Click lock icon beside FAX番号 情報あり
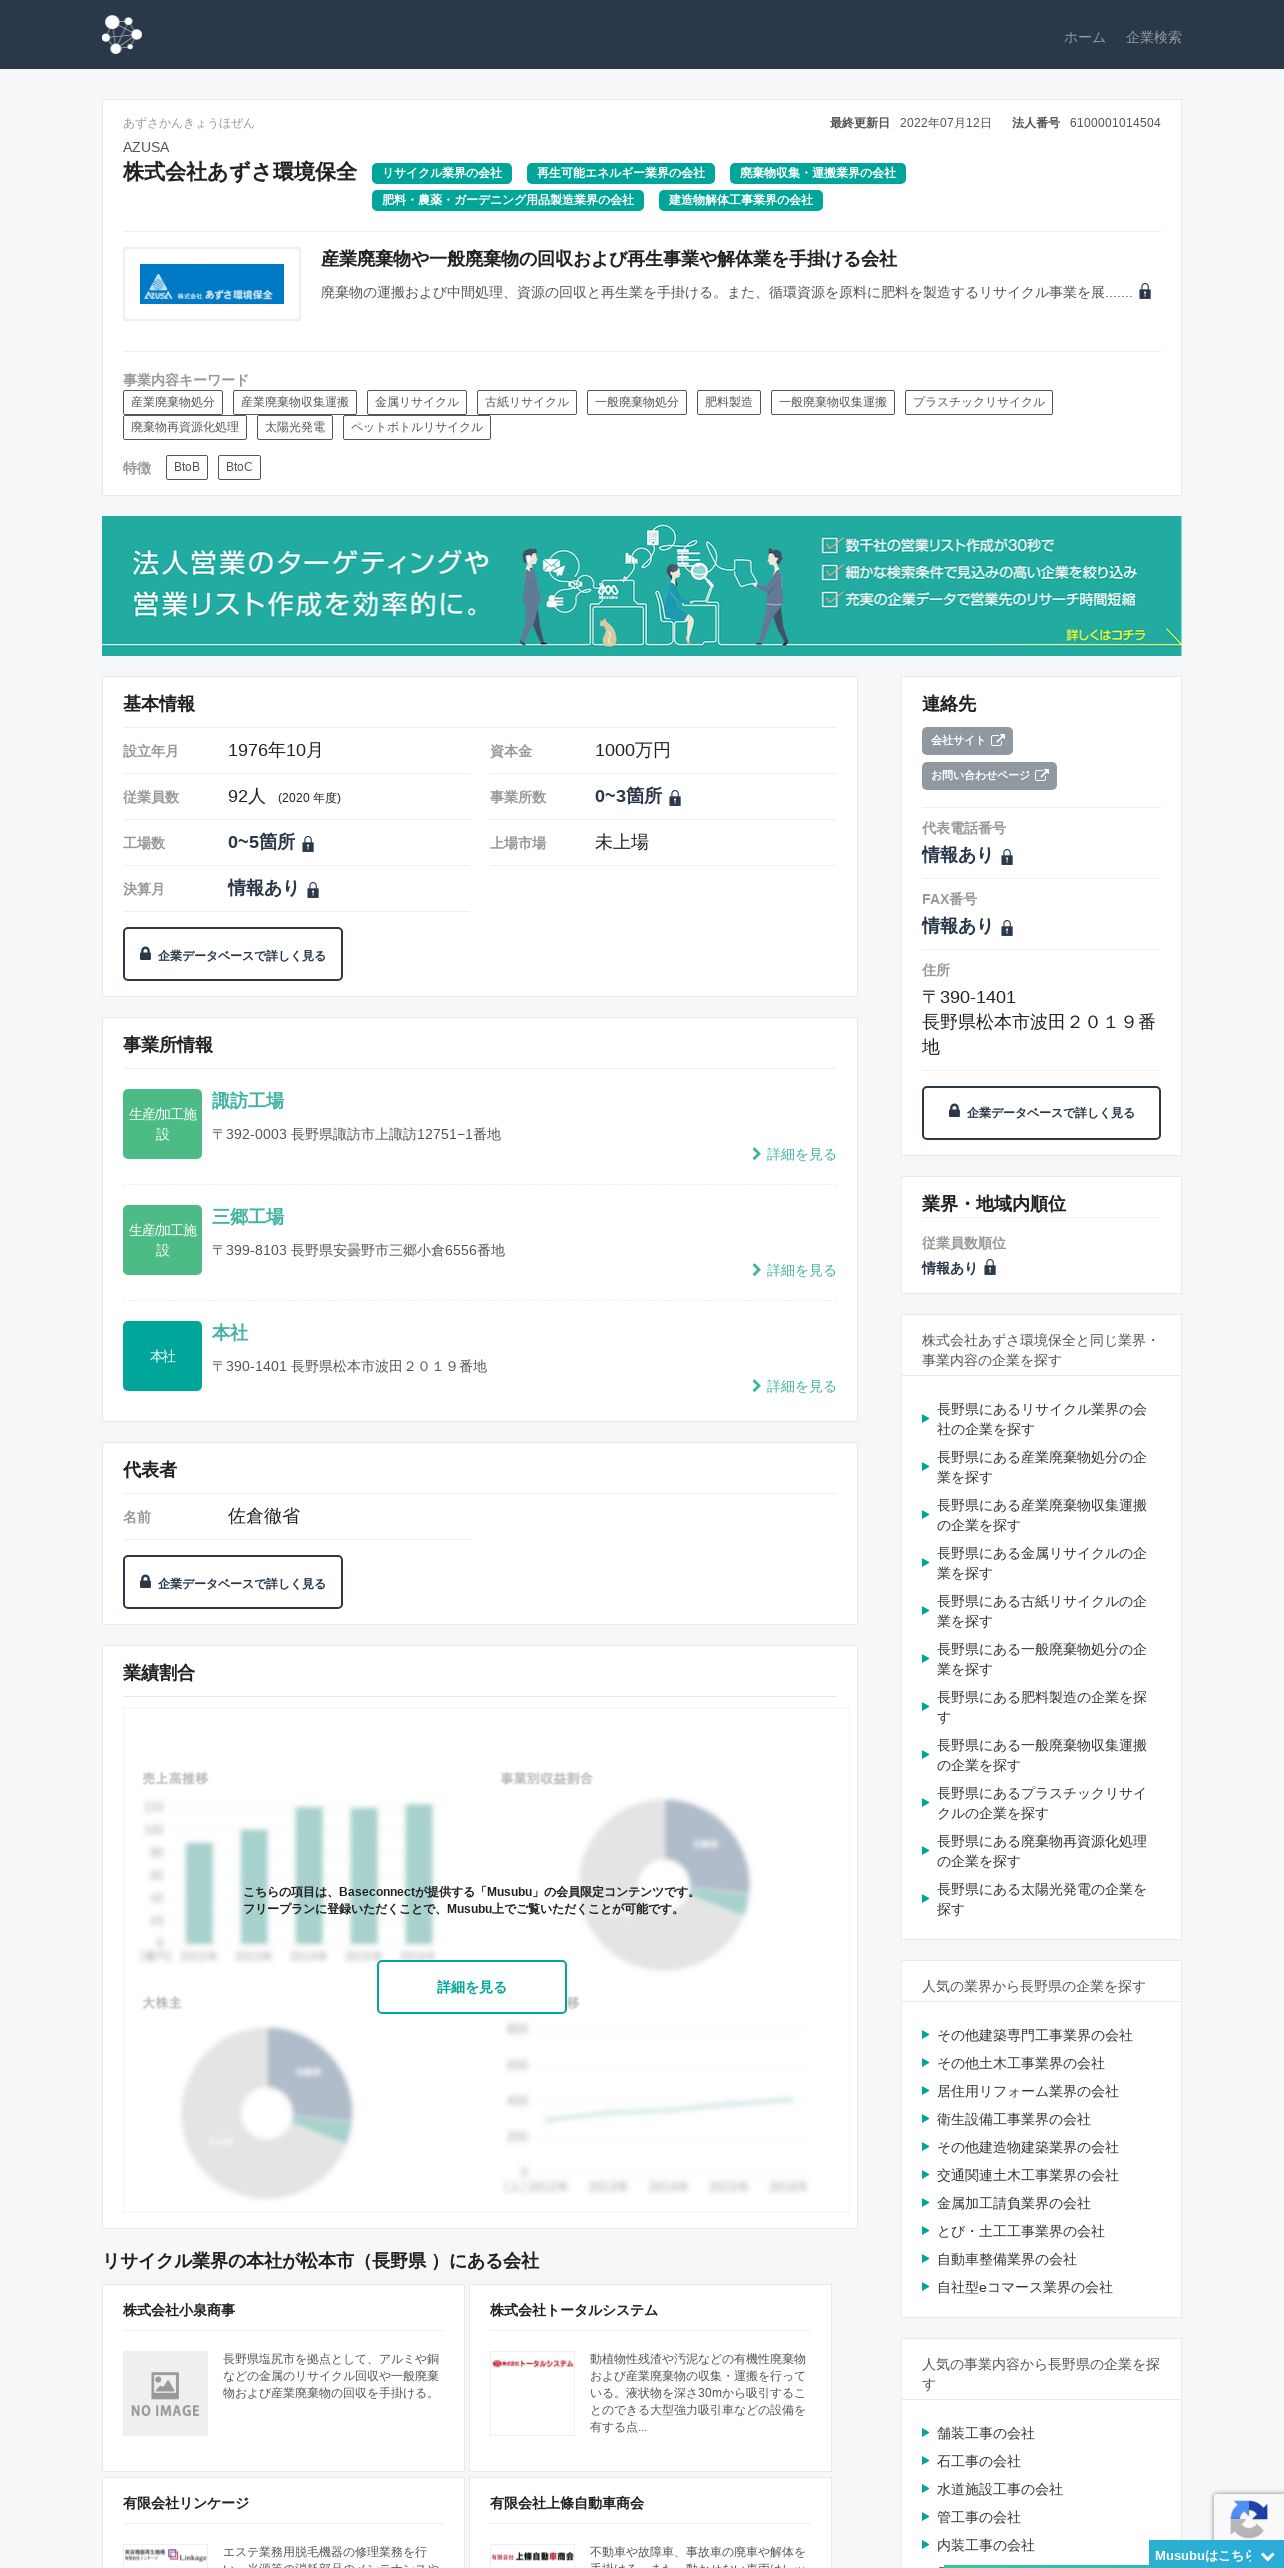Image resolution: width=1284 pixels, height=2568 pixels. 1007,928
